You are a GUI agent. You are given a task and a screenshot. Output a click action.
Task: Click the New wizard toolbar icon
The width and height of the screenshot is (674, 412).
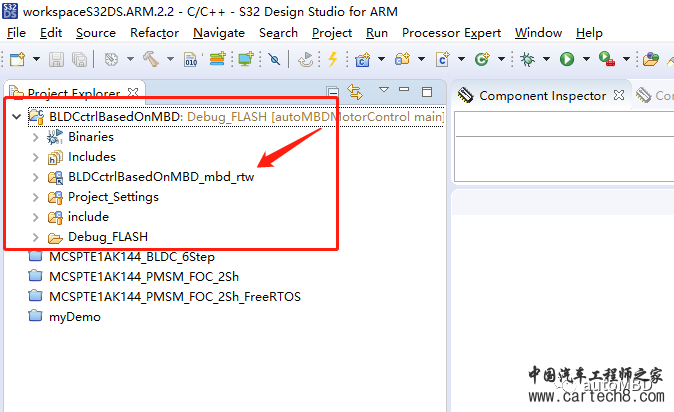pos(17,59)
